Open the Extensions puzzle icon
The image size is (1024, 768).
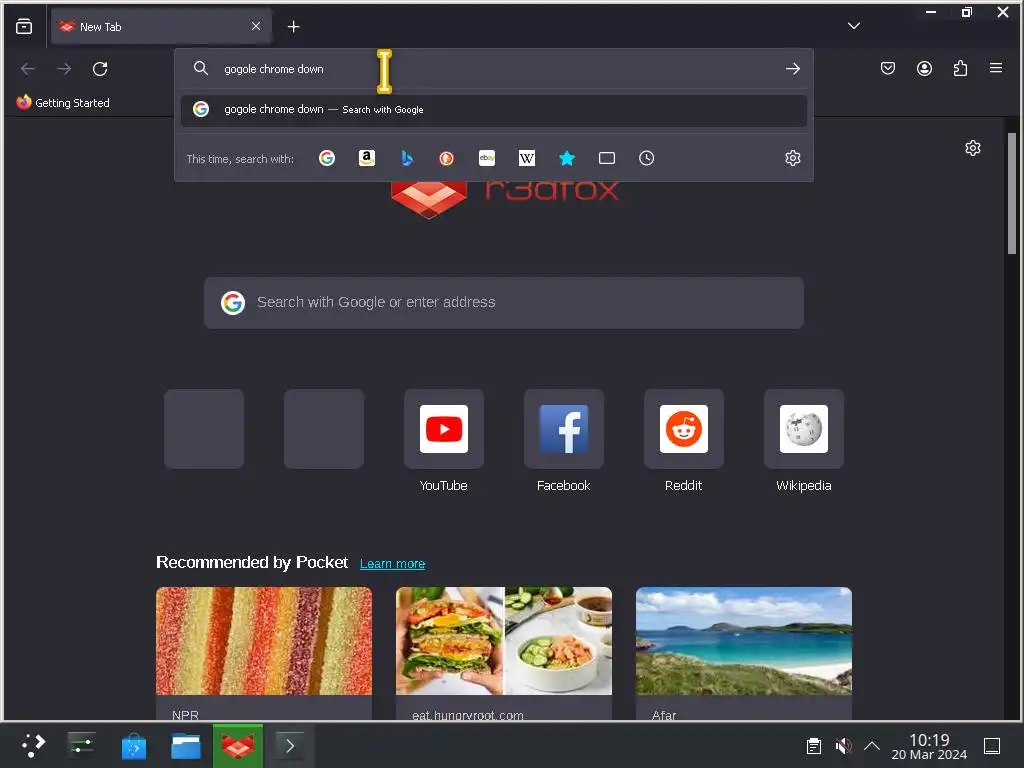click(x=960, y=68)
